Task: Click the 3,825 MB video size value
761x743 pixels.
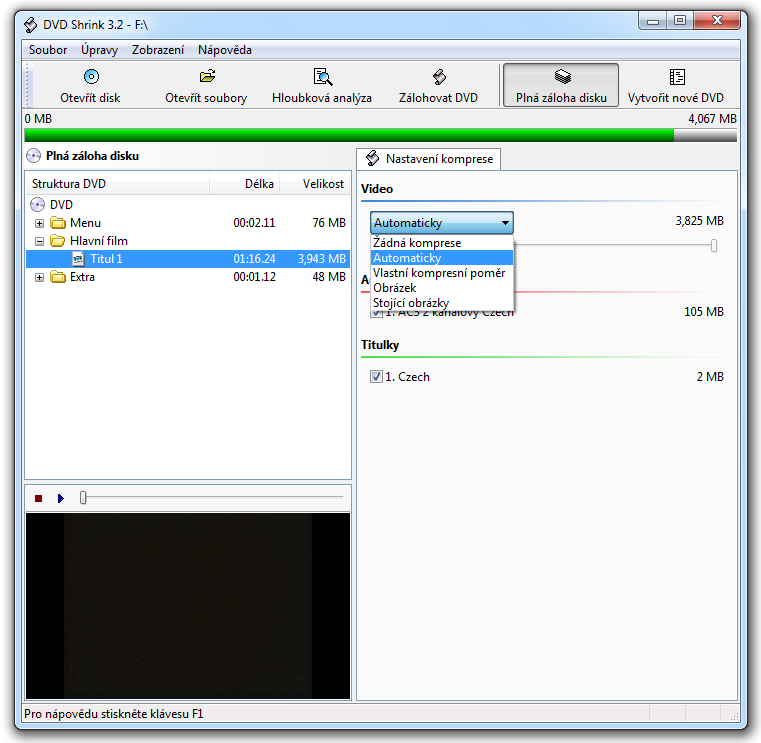Action: click(699, 221)
